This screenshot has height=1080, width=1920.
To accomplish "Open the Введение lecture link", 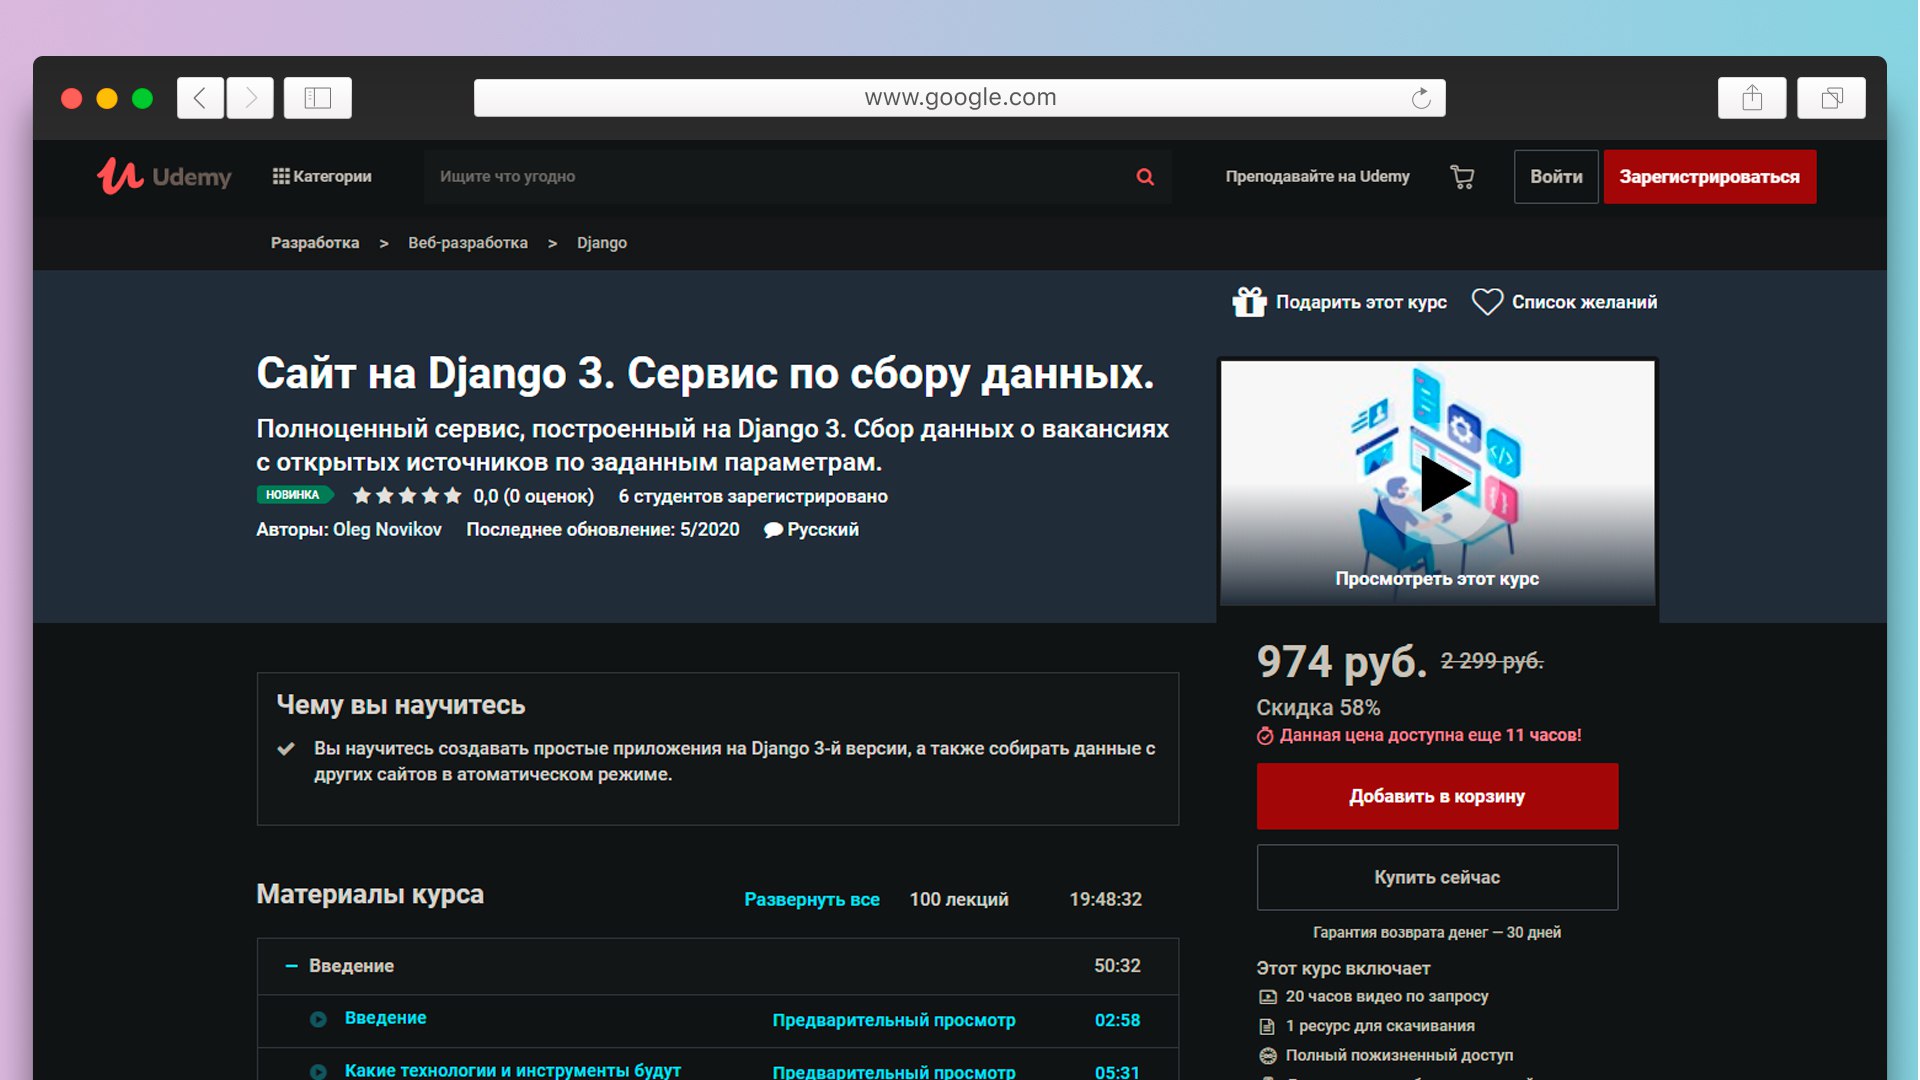I will (385, 1018).
